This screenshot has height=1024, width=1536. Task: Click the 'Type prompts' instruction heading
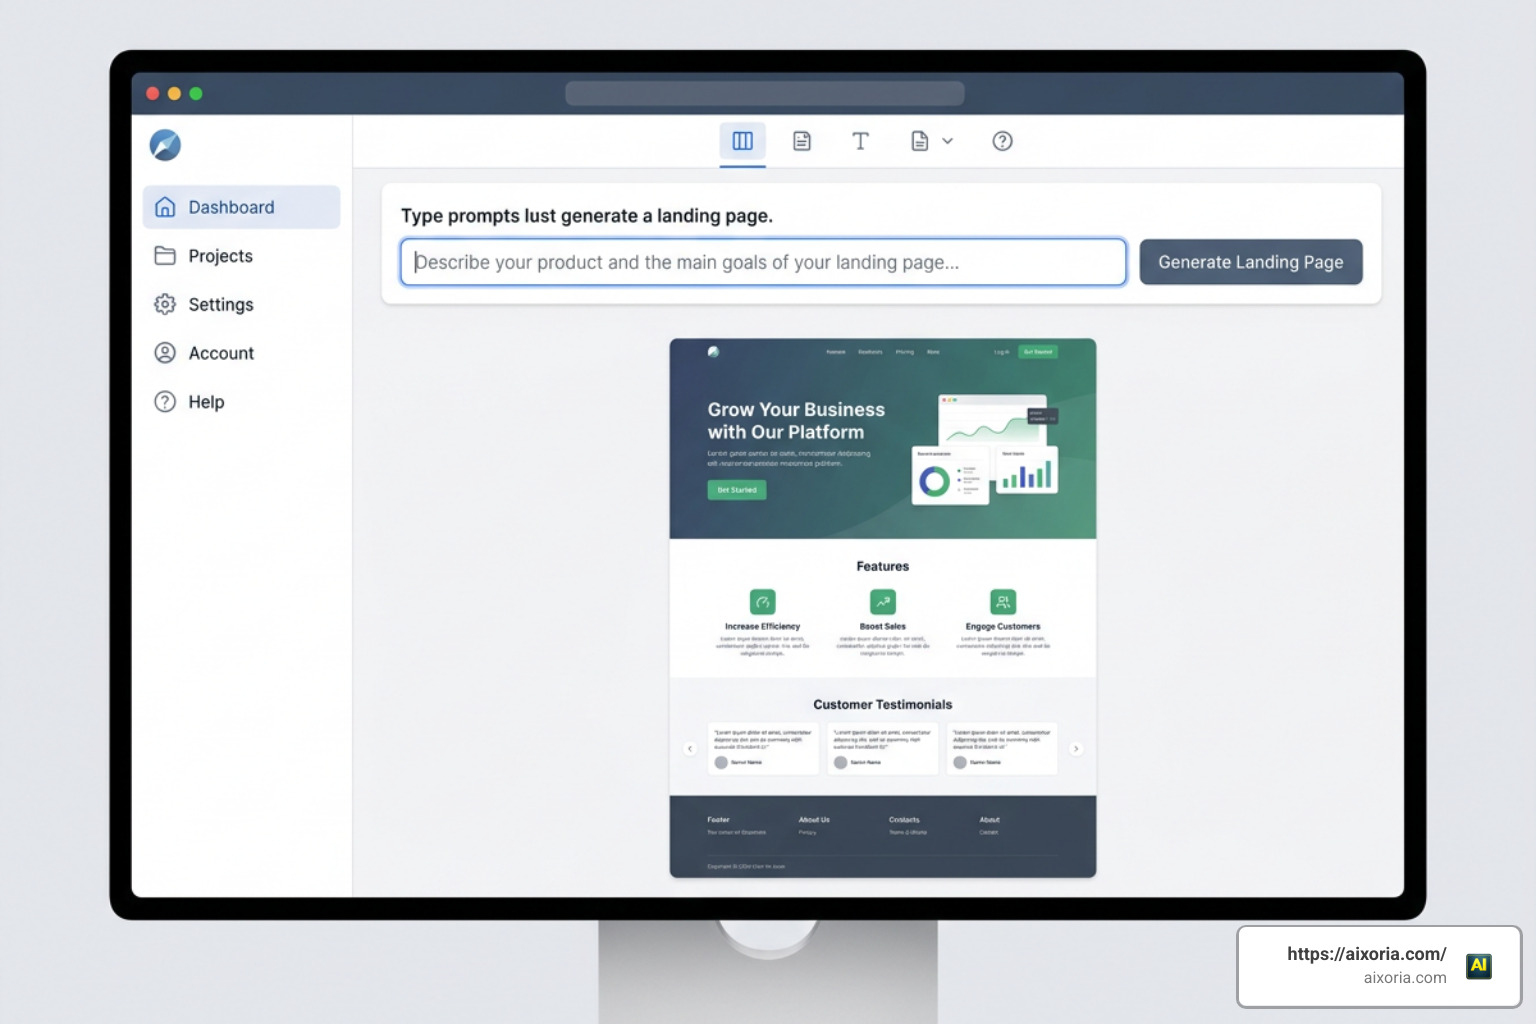tap(587, 216)
